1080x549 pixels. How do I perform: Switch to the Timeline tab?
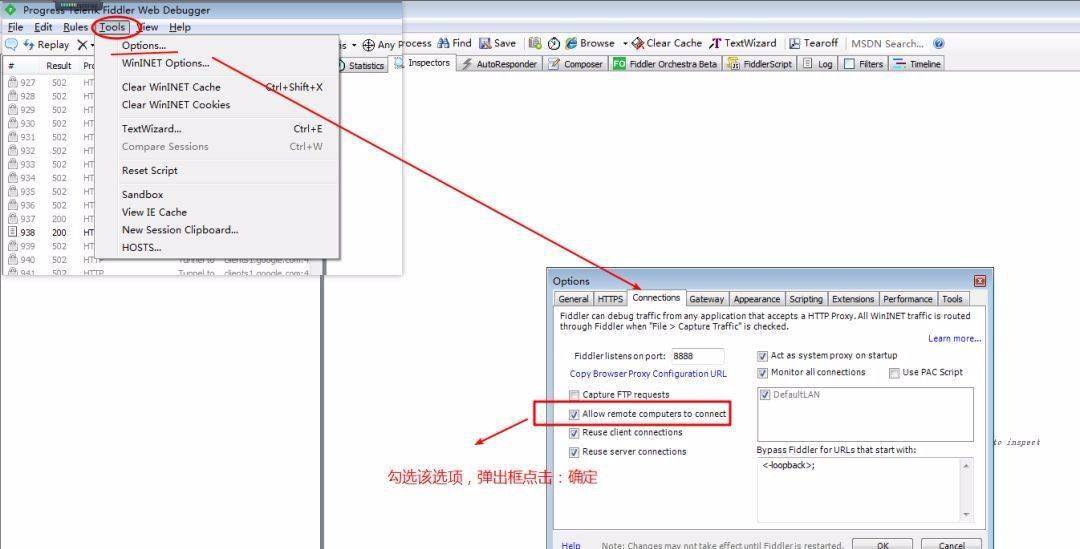click(x=917, y=64)
